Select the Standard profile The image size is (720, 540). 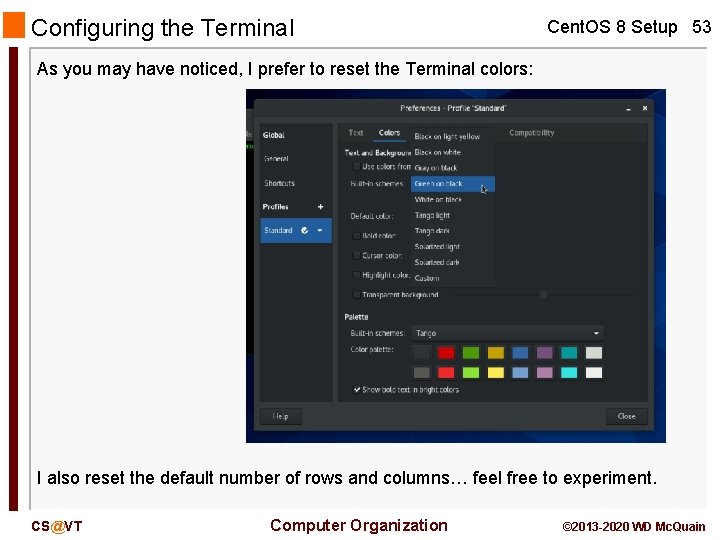coord(296,231)
